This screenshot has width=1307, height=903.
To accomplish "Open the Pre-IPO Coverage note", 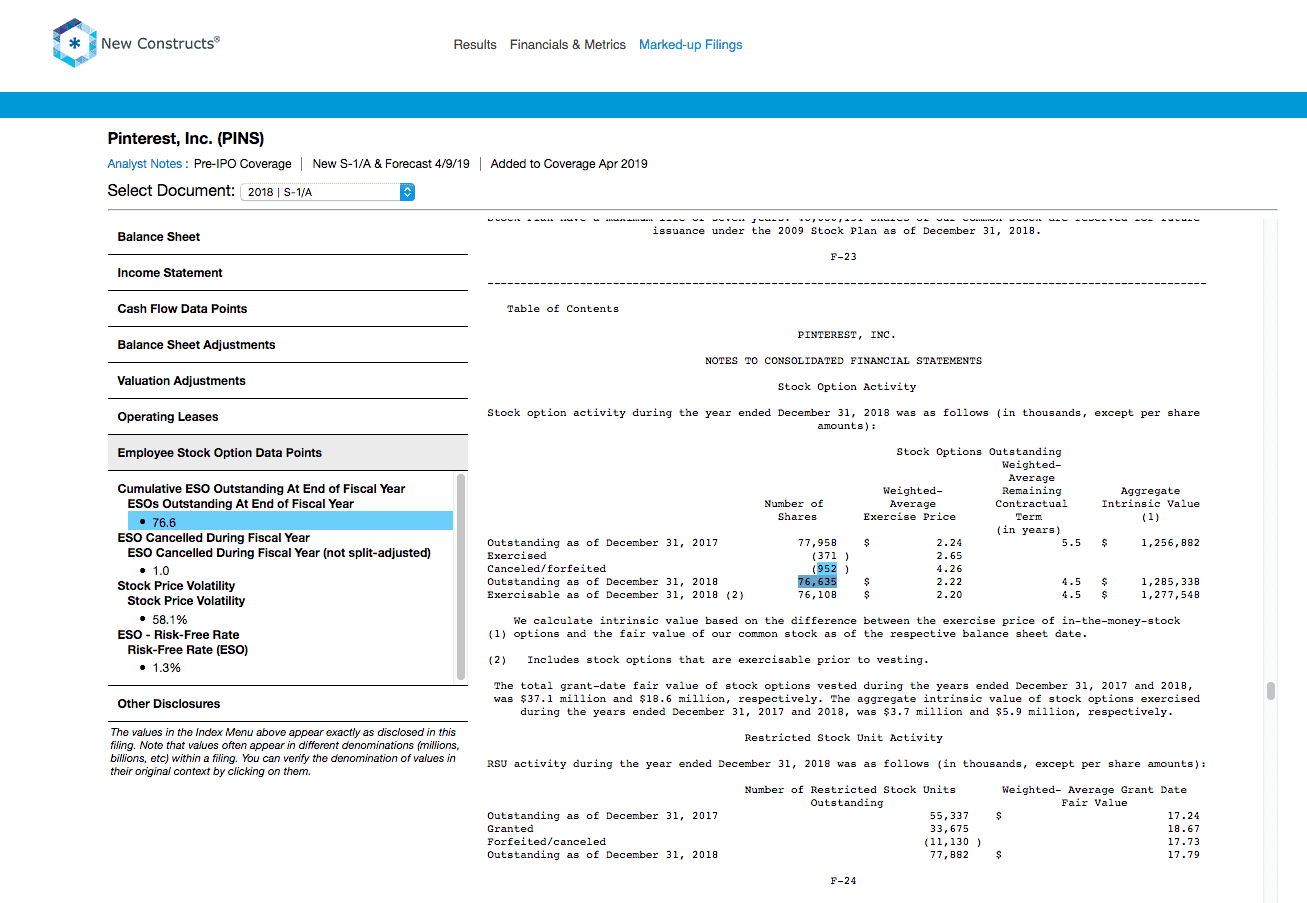I will point(243,164).
